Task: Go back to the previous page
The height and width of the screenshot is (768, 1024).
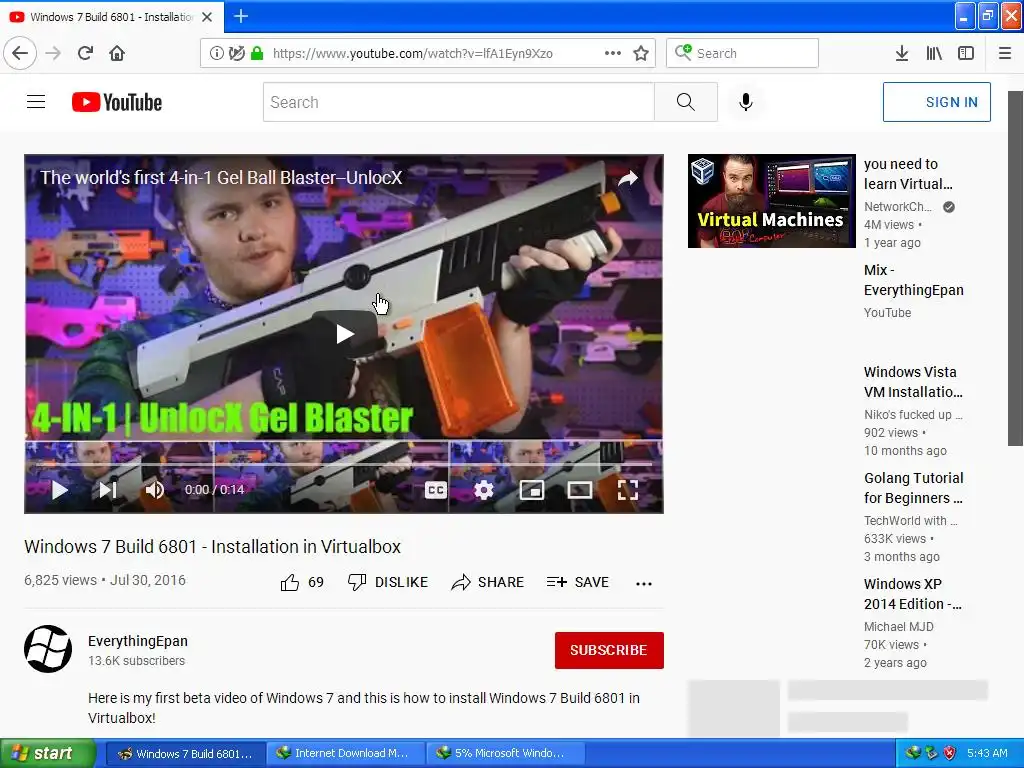Action: [20, 53]
